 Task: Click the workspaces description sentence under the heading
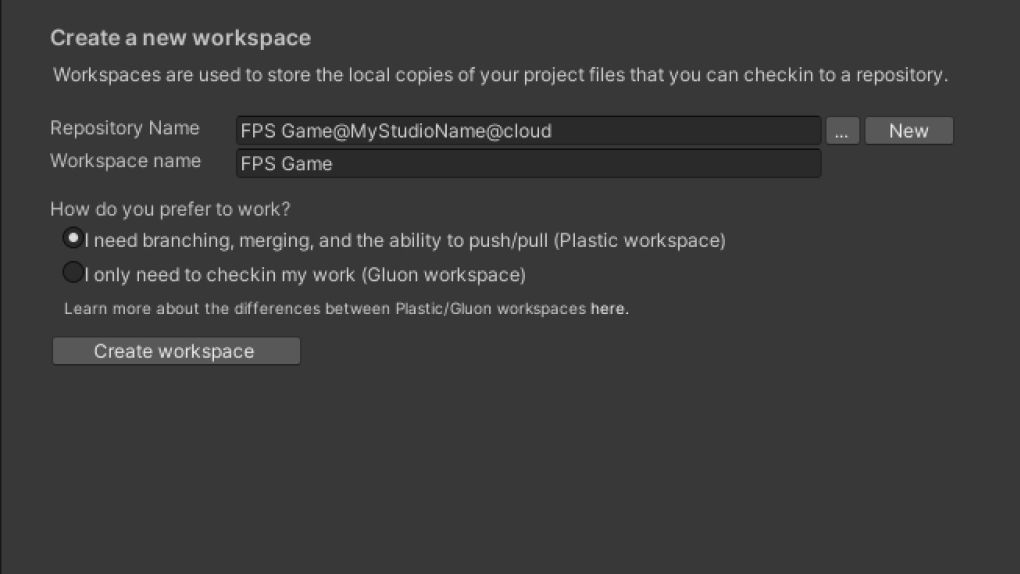[x=500, y=75]
